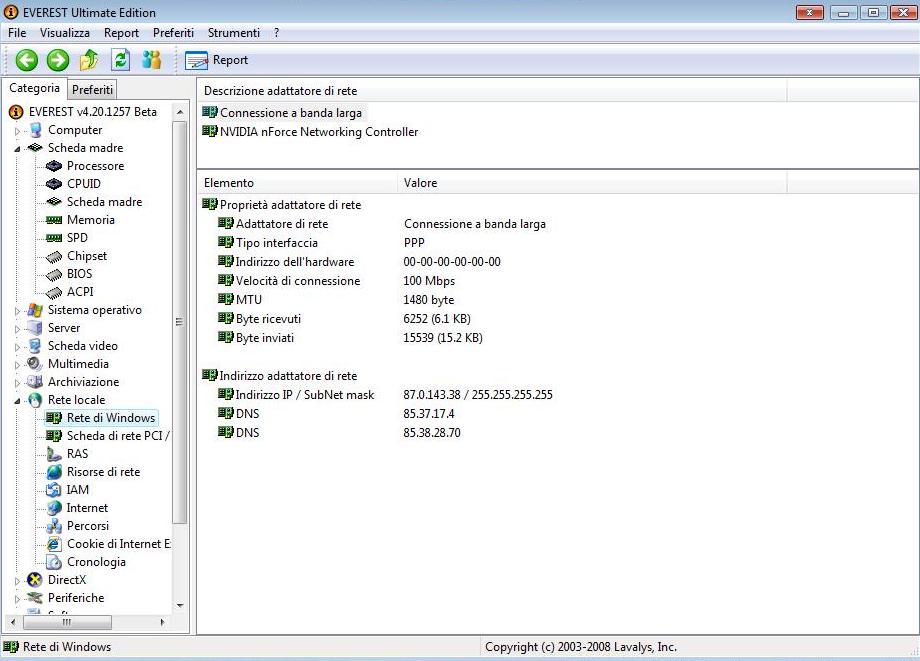Expand the DirectX tree node
The image size is (920, 661).
point(17,581)
